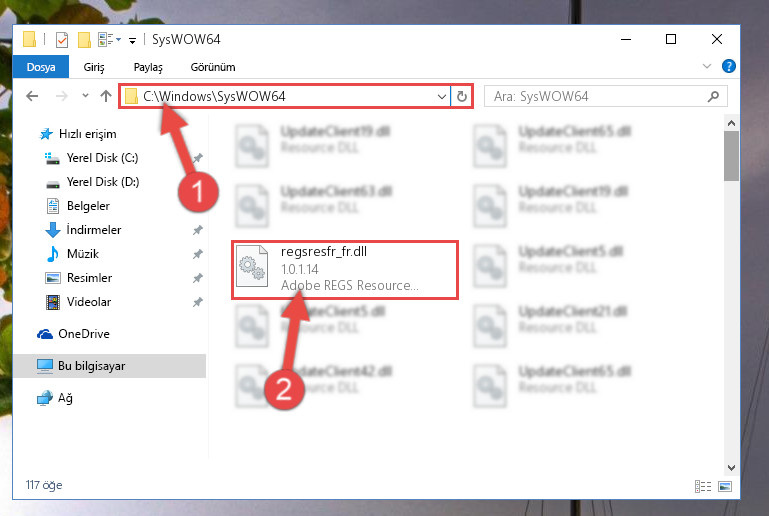This screenshot has width=769, height=516.
Task: Click the New folder icon in title bar
Action: (84, 40)
